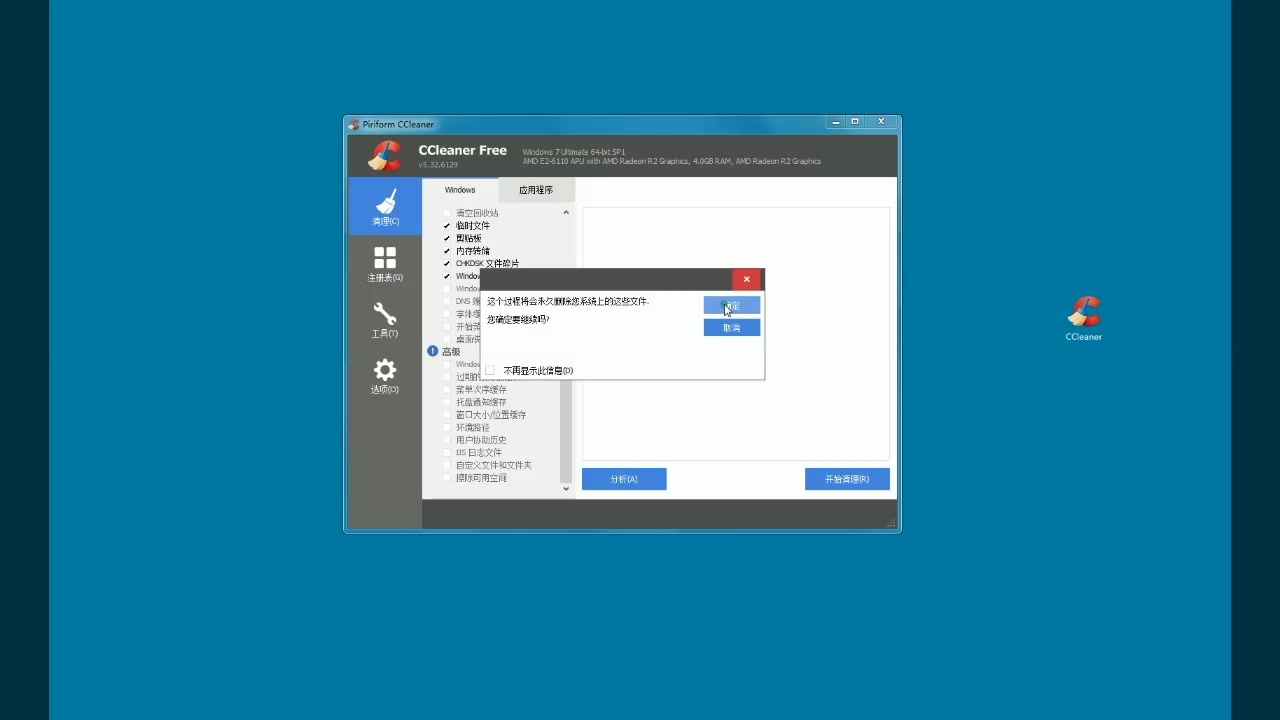
Task: Open the 清理(C) cleaner section
Action: pyautogui.click(x=385, y=206)
